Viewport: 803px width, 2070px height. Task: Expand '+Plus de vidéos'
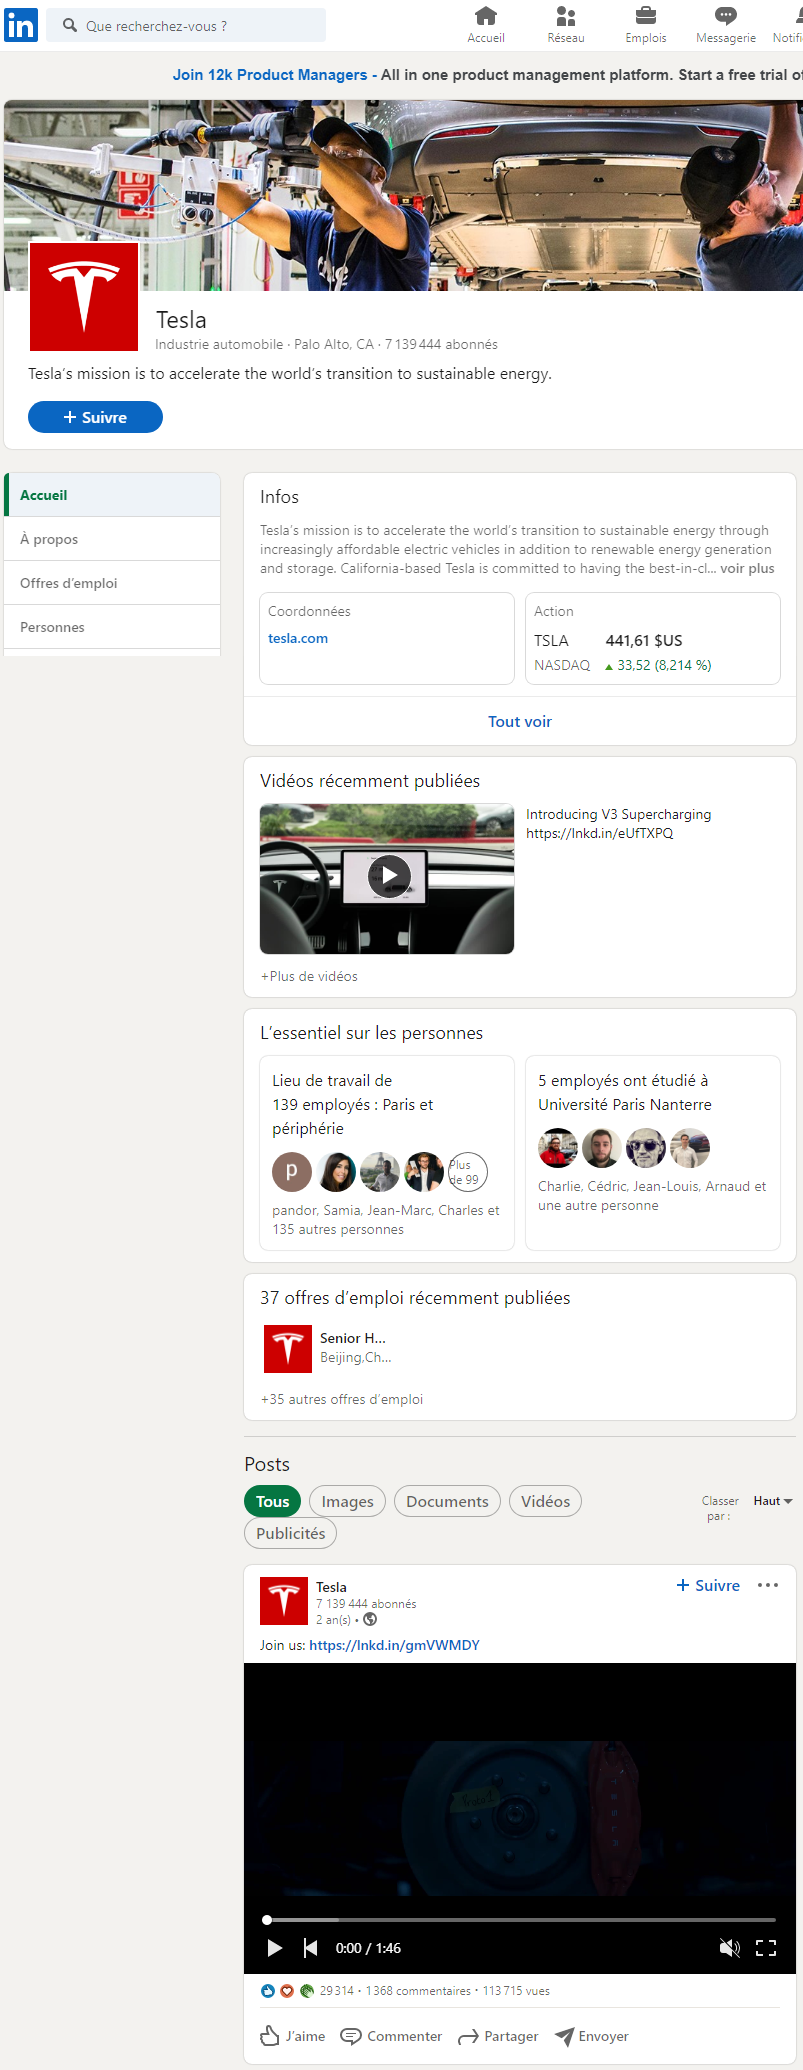[x=309, y=976]
